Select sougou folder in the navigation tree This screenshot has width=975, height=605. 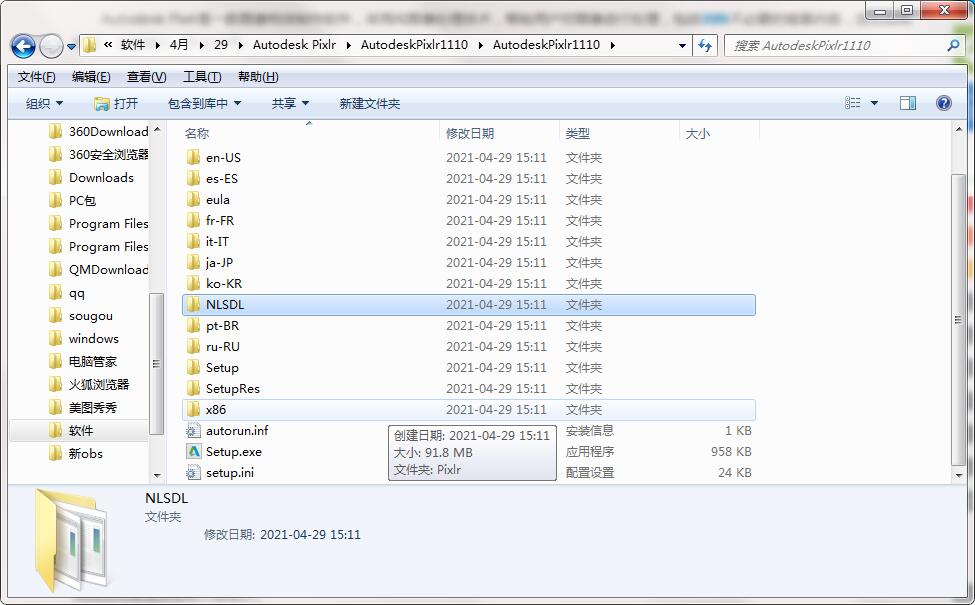tap(81, 315)
